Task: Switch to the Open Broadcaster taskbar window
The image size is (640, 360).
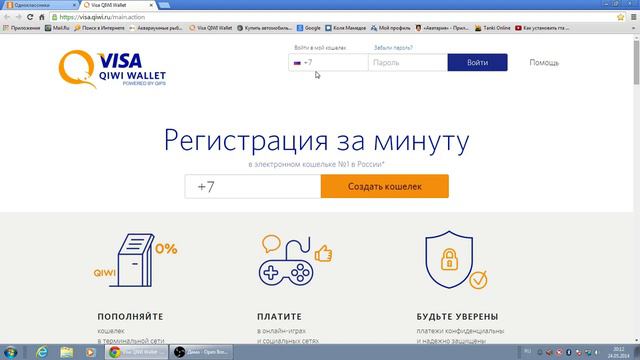Action: pos(202,352)
